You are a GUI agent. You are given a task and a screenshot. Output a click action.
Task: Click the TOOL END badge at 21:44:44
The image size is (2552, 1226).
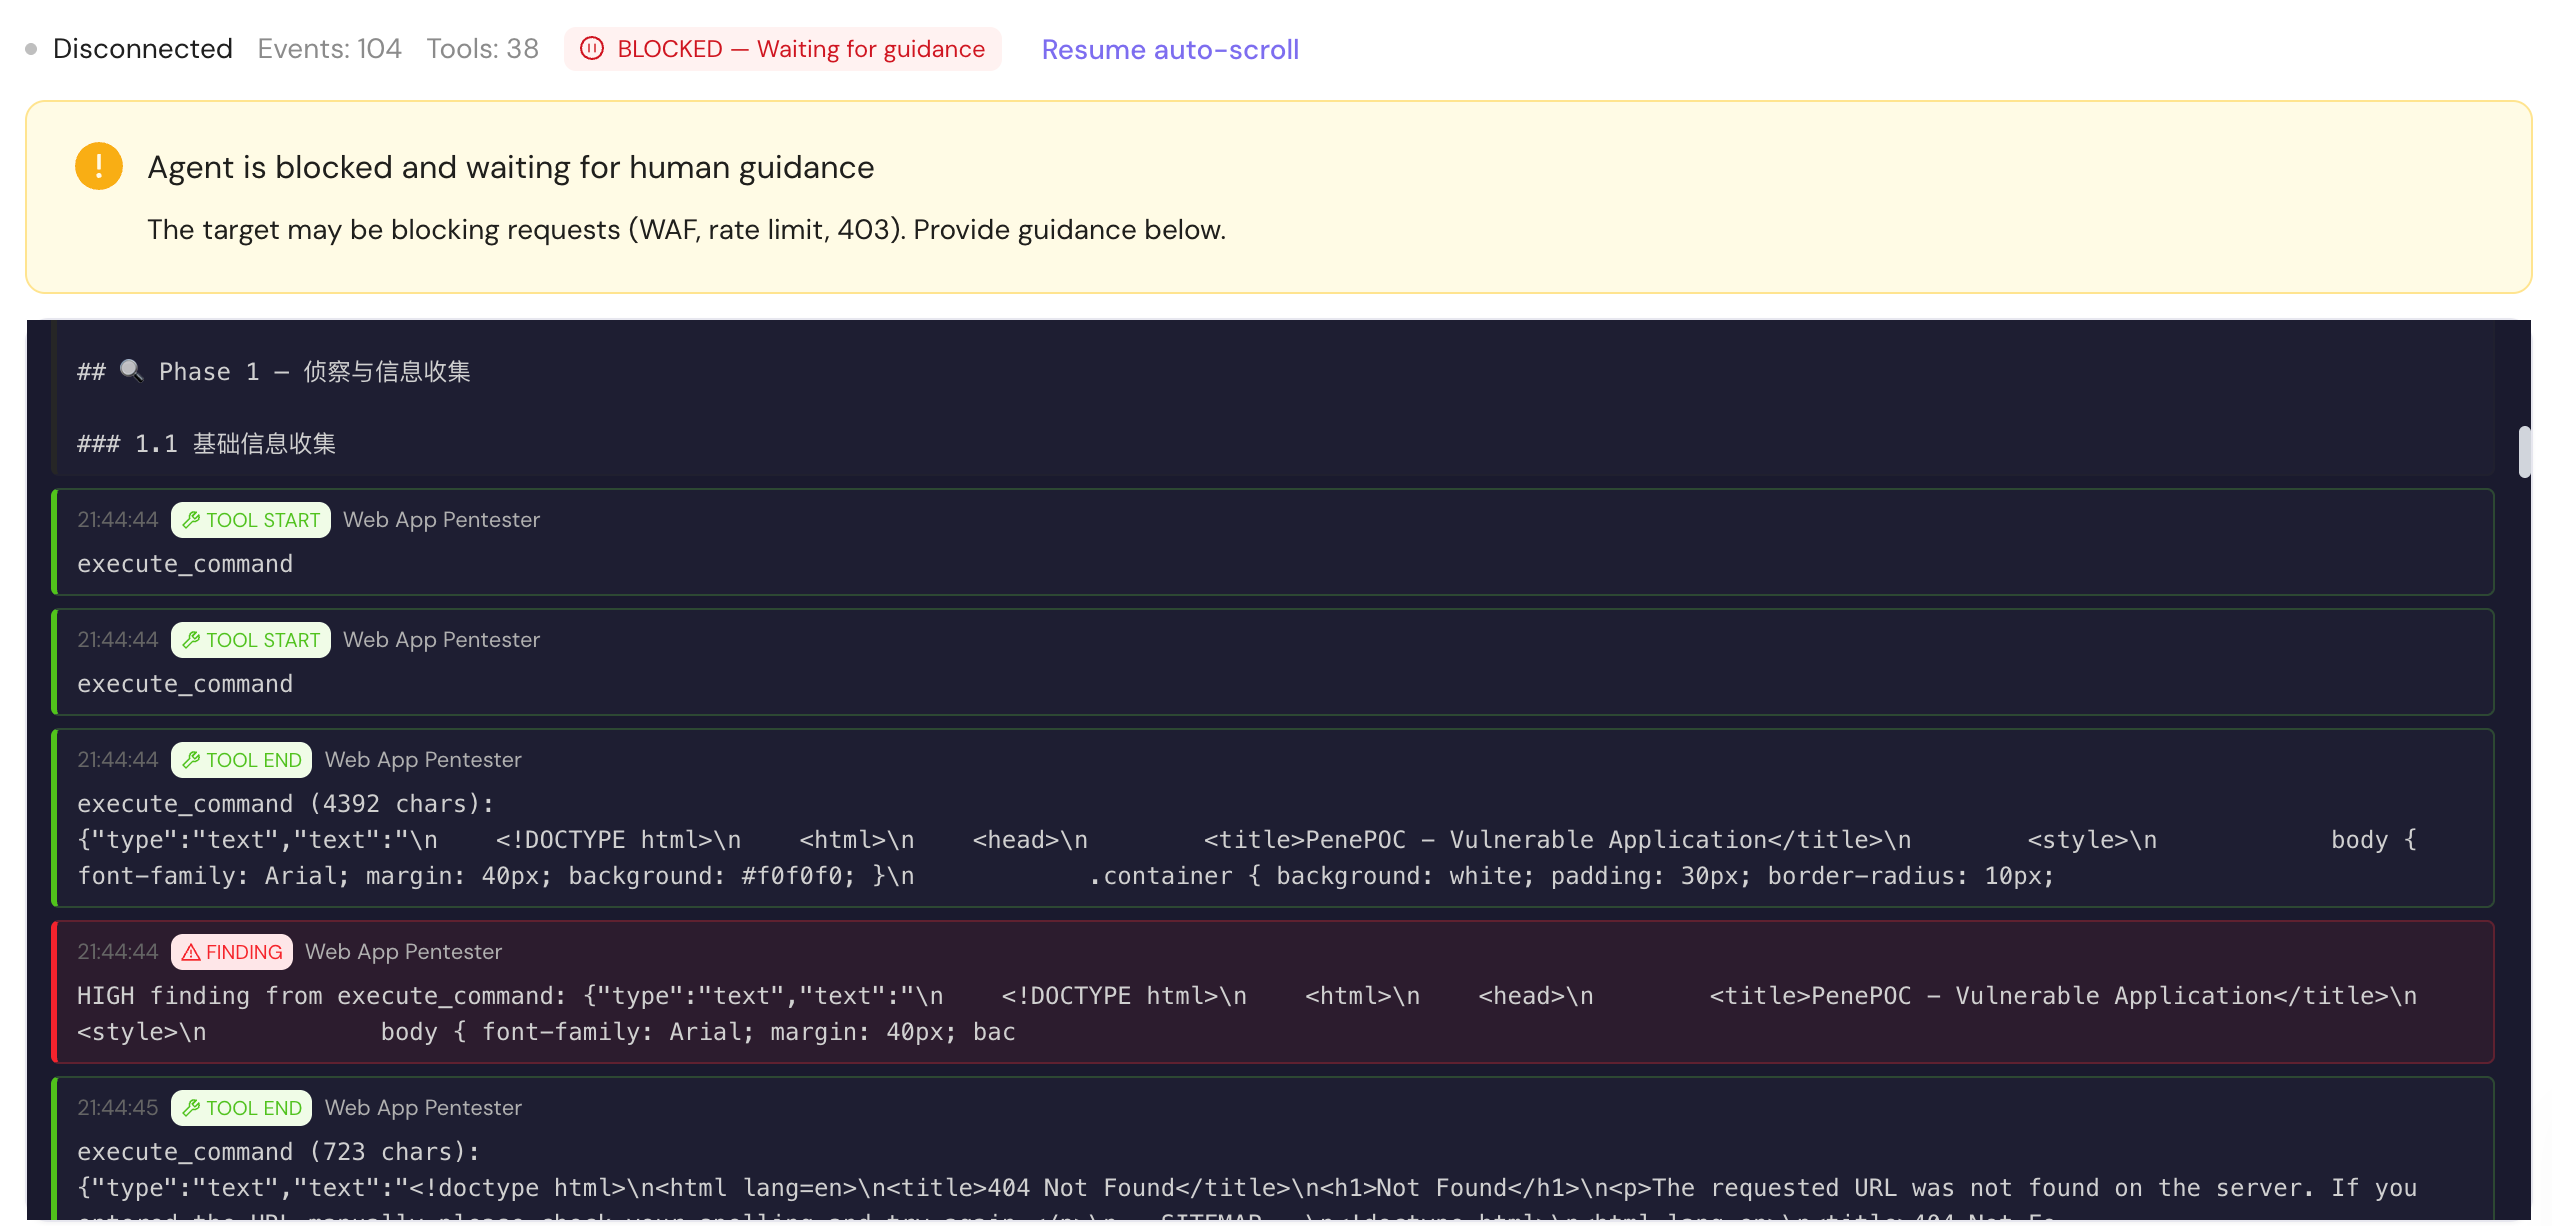tap(241, 760)
